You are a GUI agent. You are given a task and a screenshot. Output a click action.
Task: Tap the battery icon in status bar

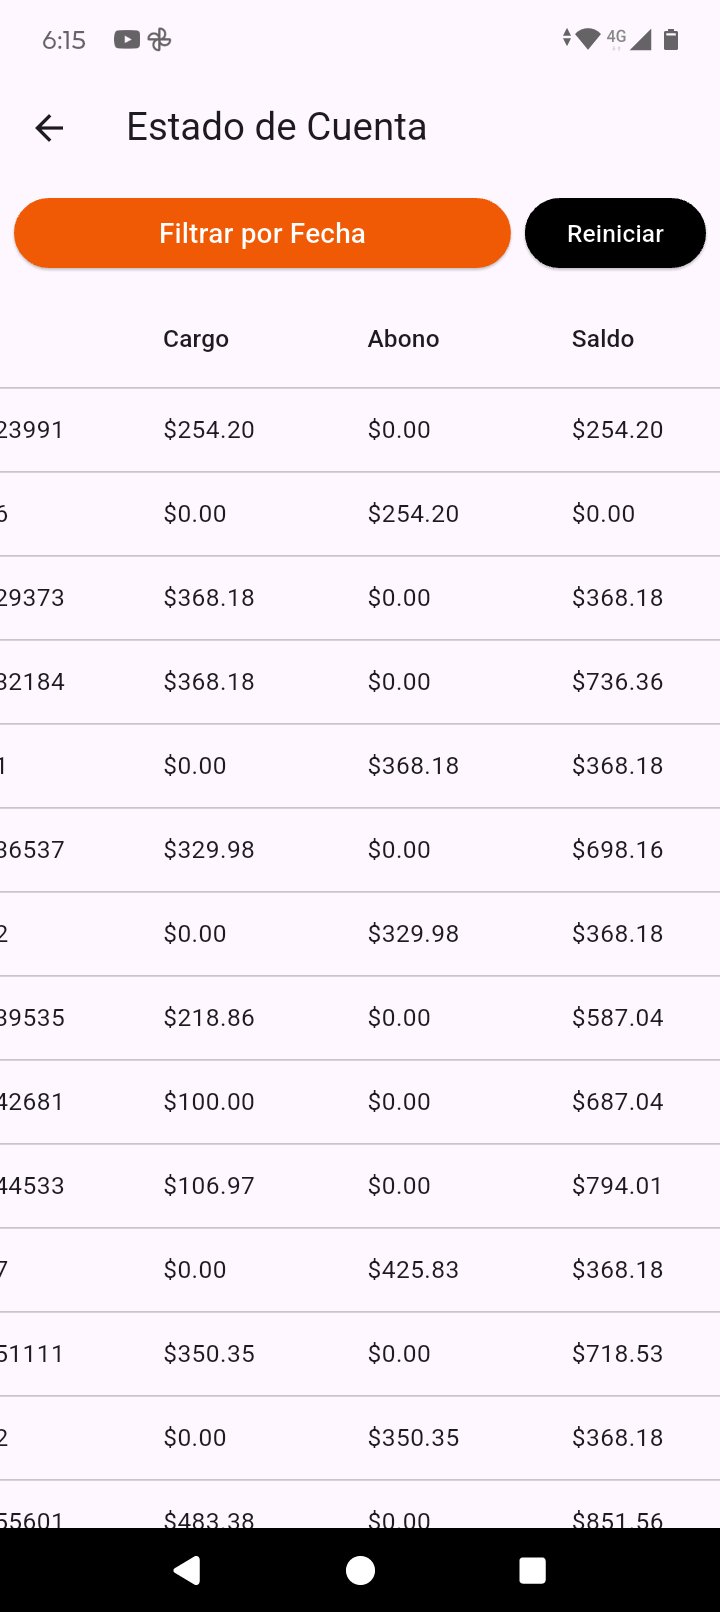click(x=671, y=39)
